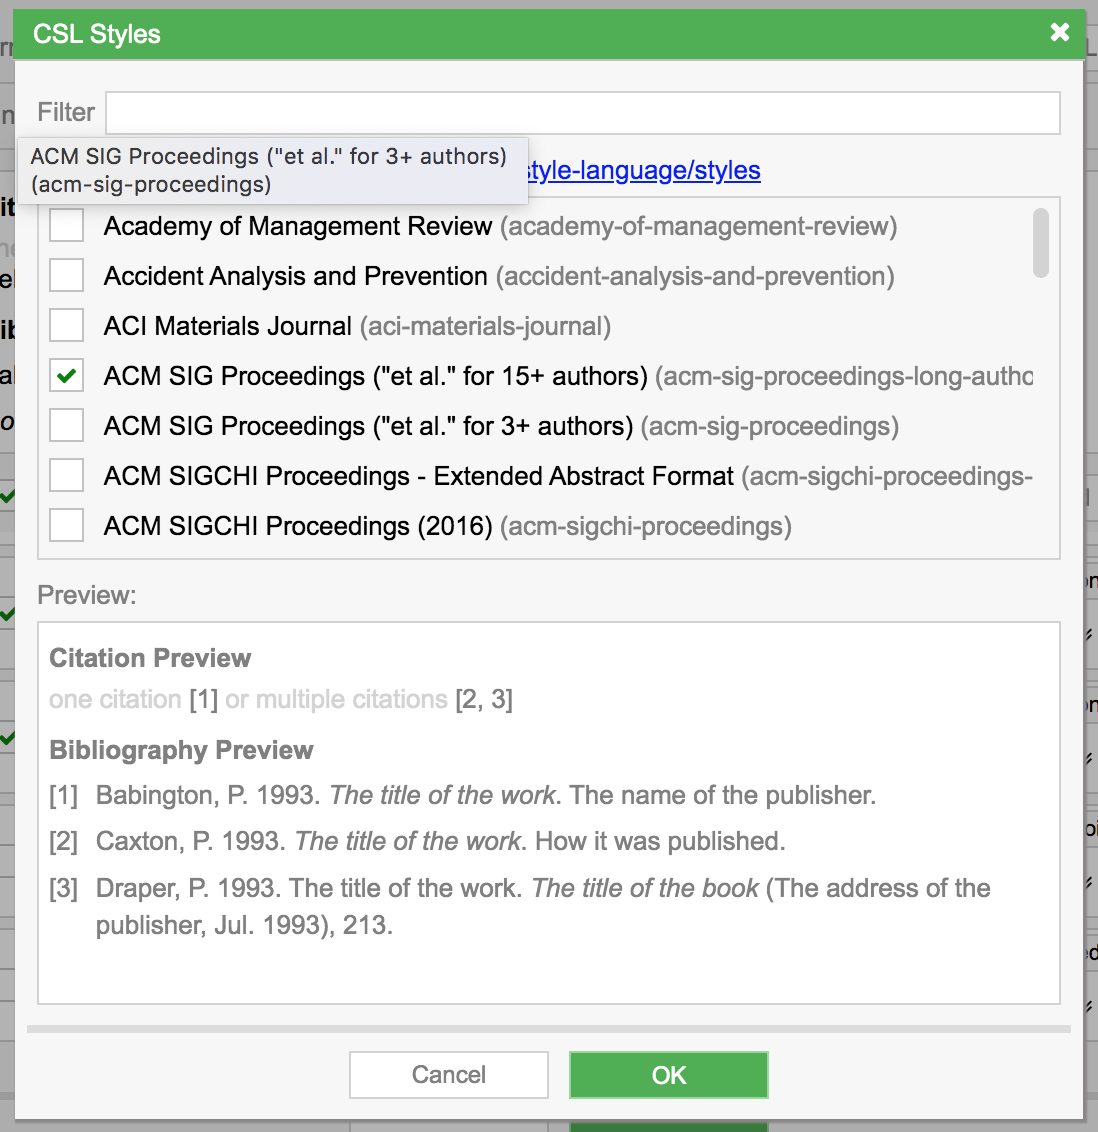Close the CSL Styles dialog
Screen dimensions: 1098x1132
(1059, 32)
